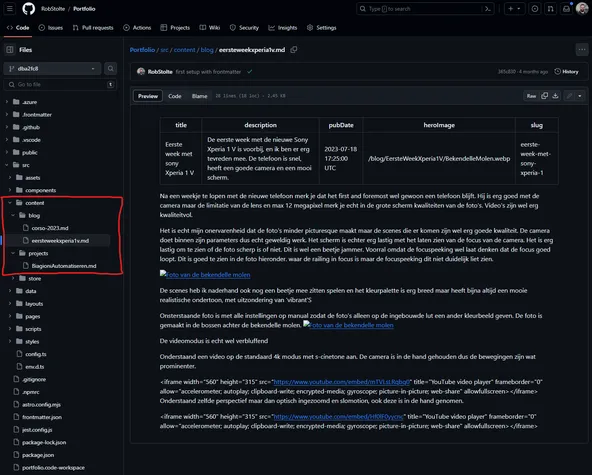Screen dimensions: 592x475
Task: Open the Projects tab
Action: (x=175, y=28)
